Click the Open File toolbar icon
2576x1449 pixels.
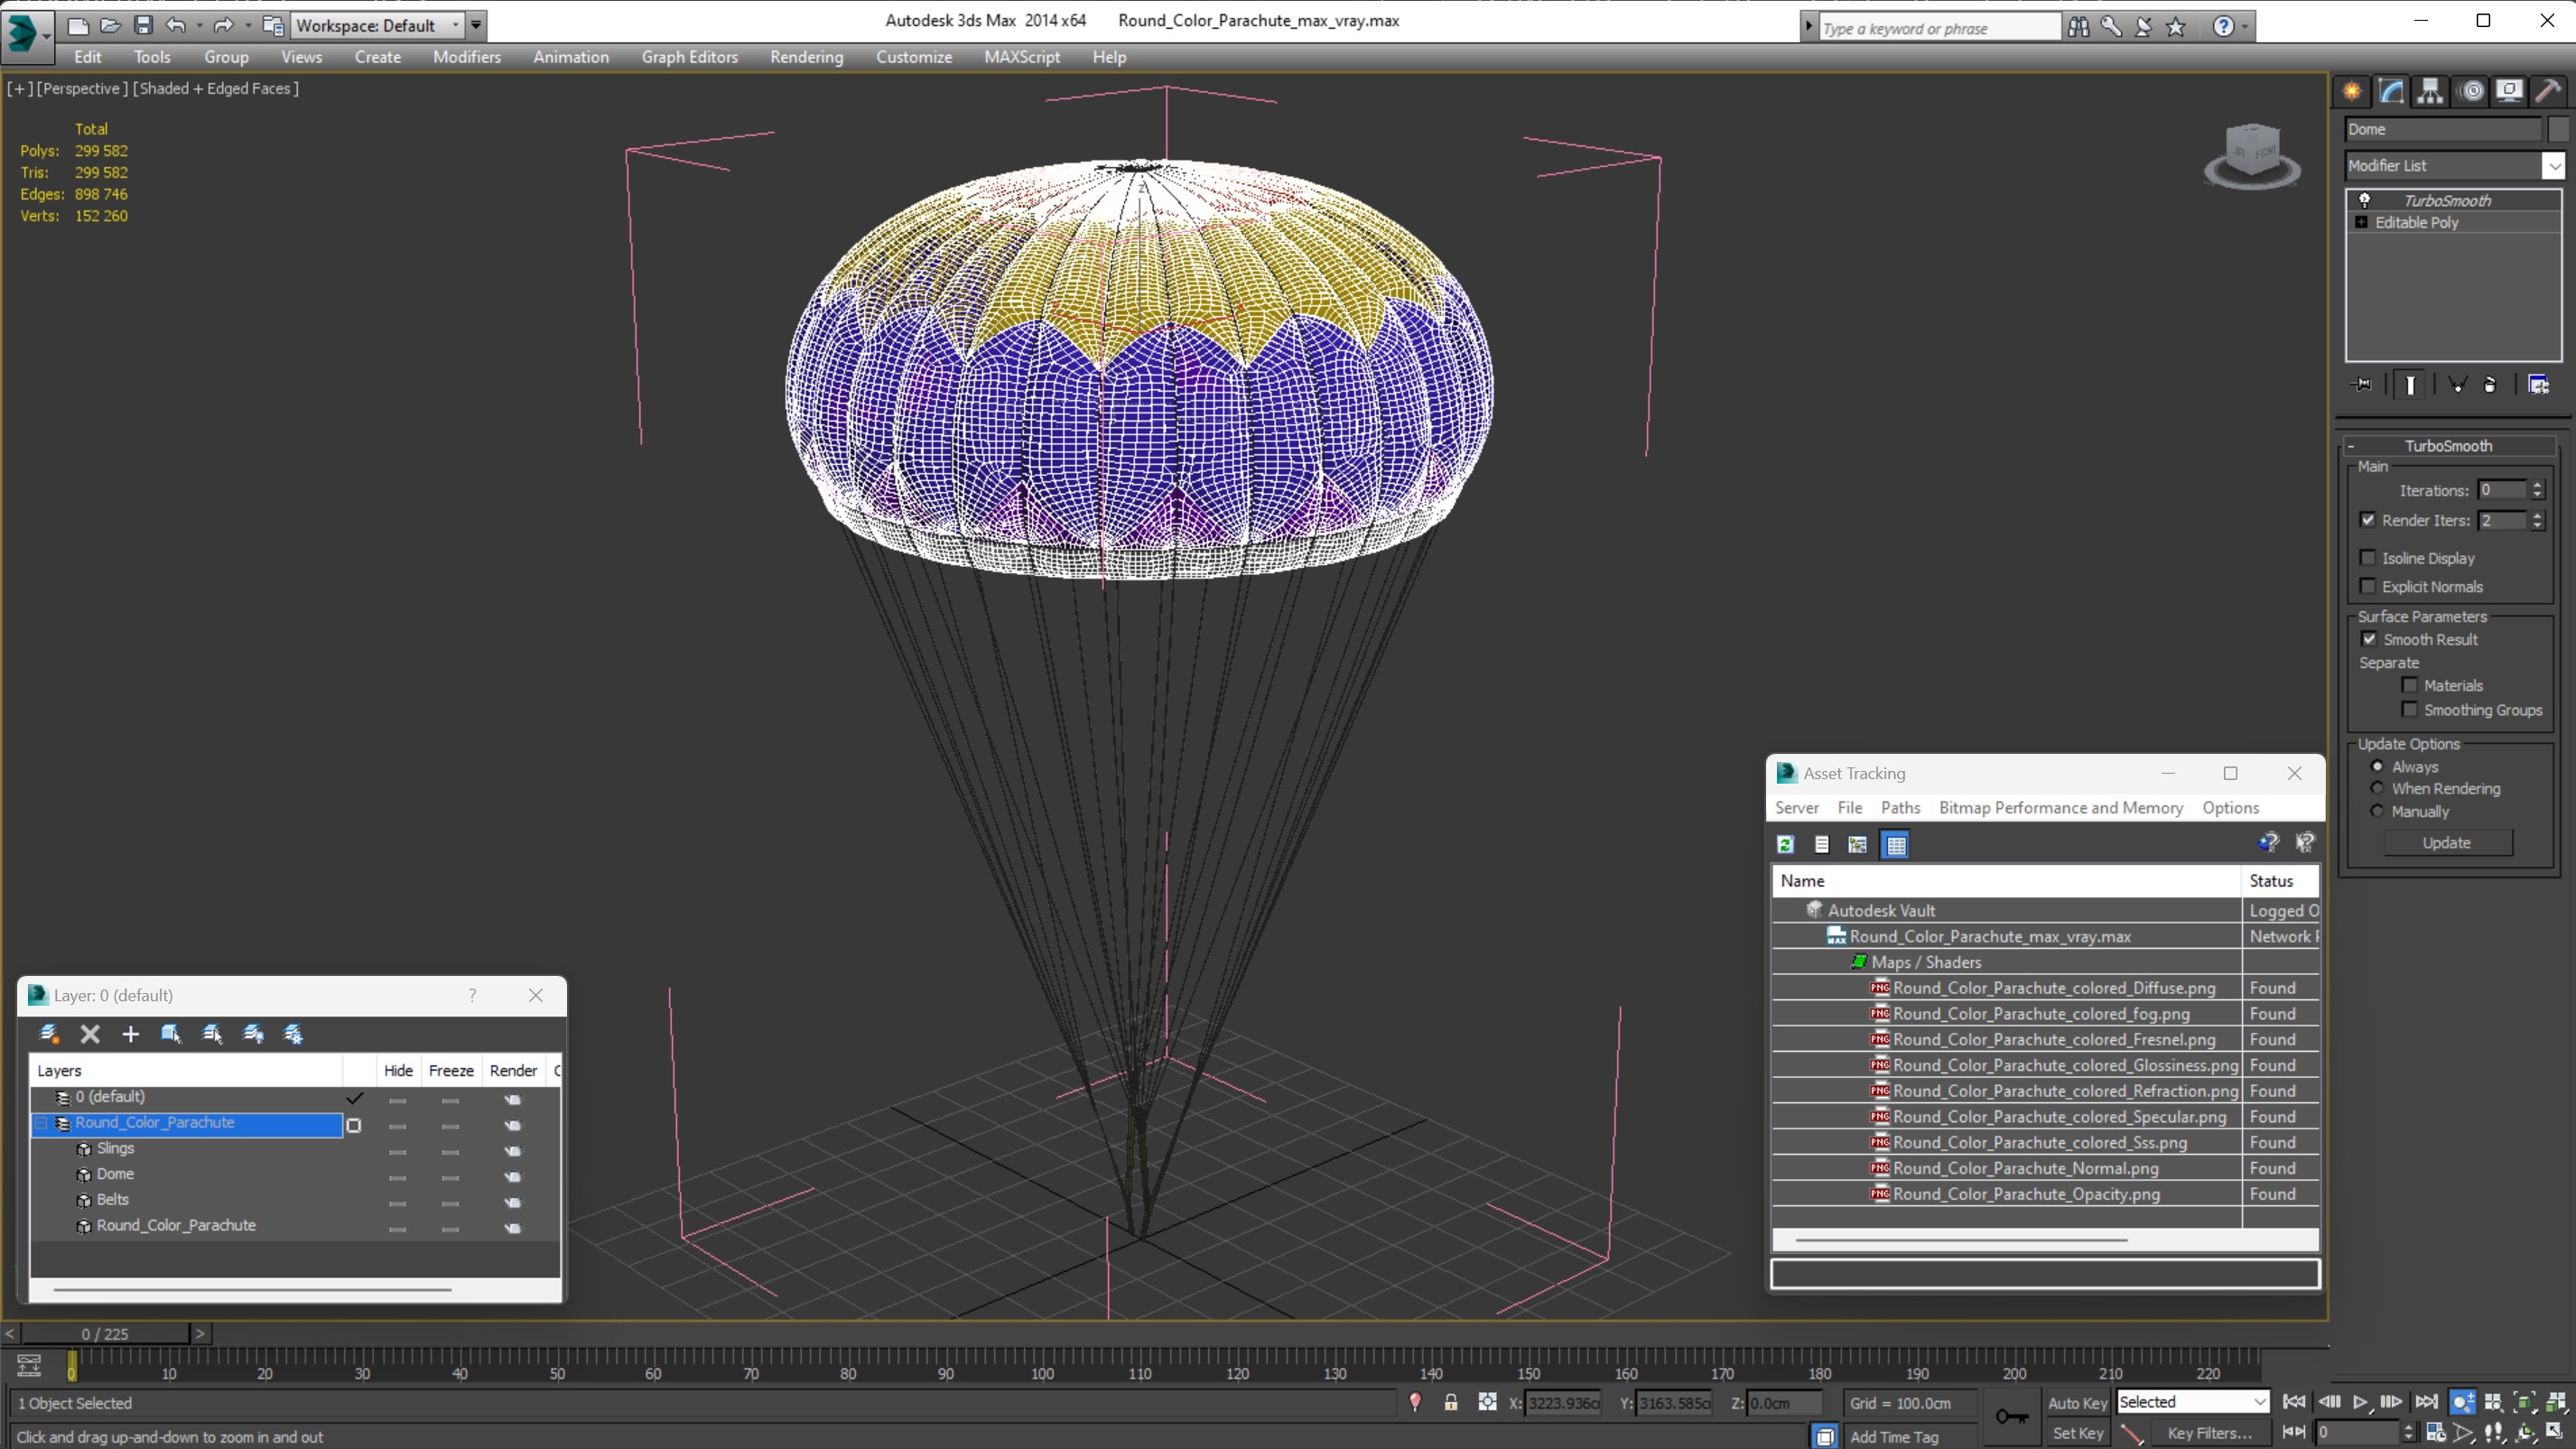tap(110, 25)
